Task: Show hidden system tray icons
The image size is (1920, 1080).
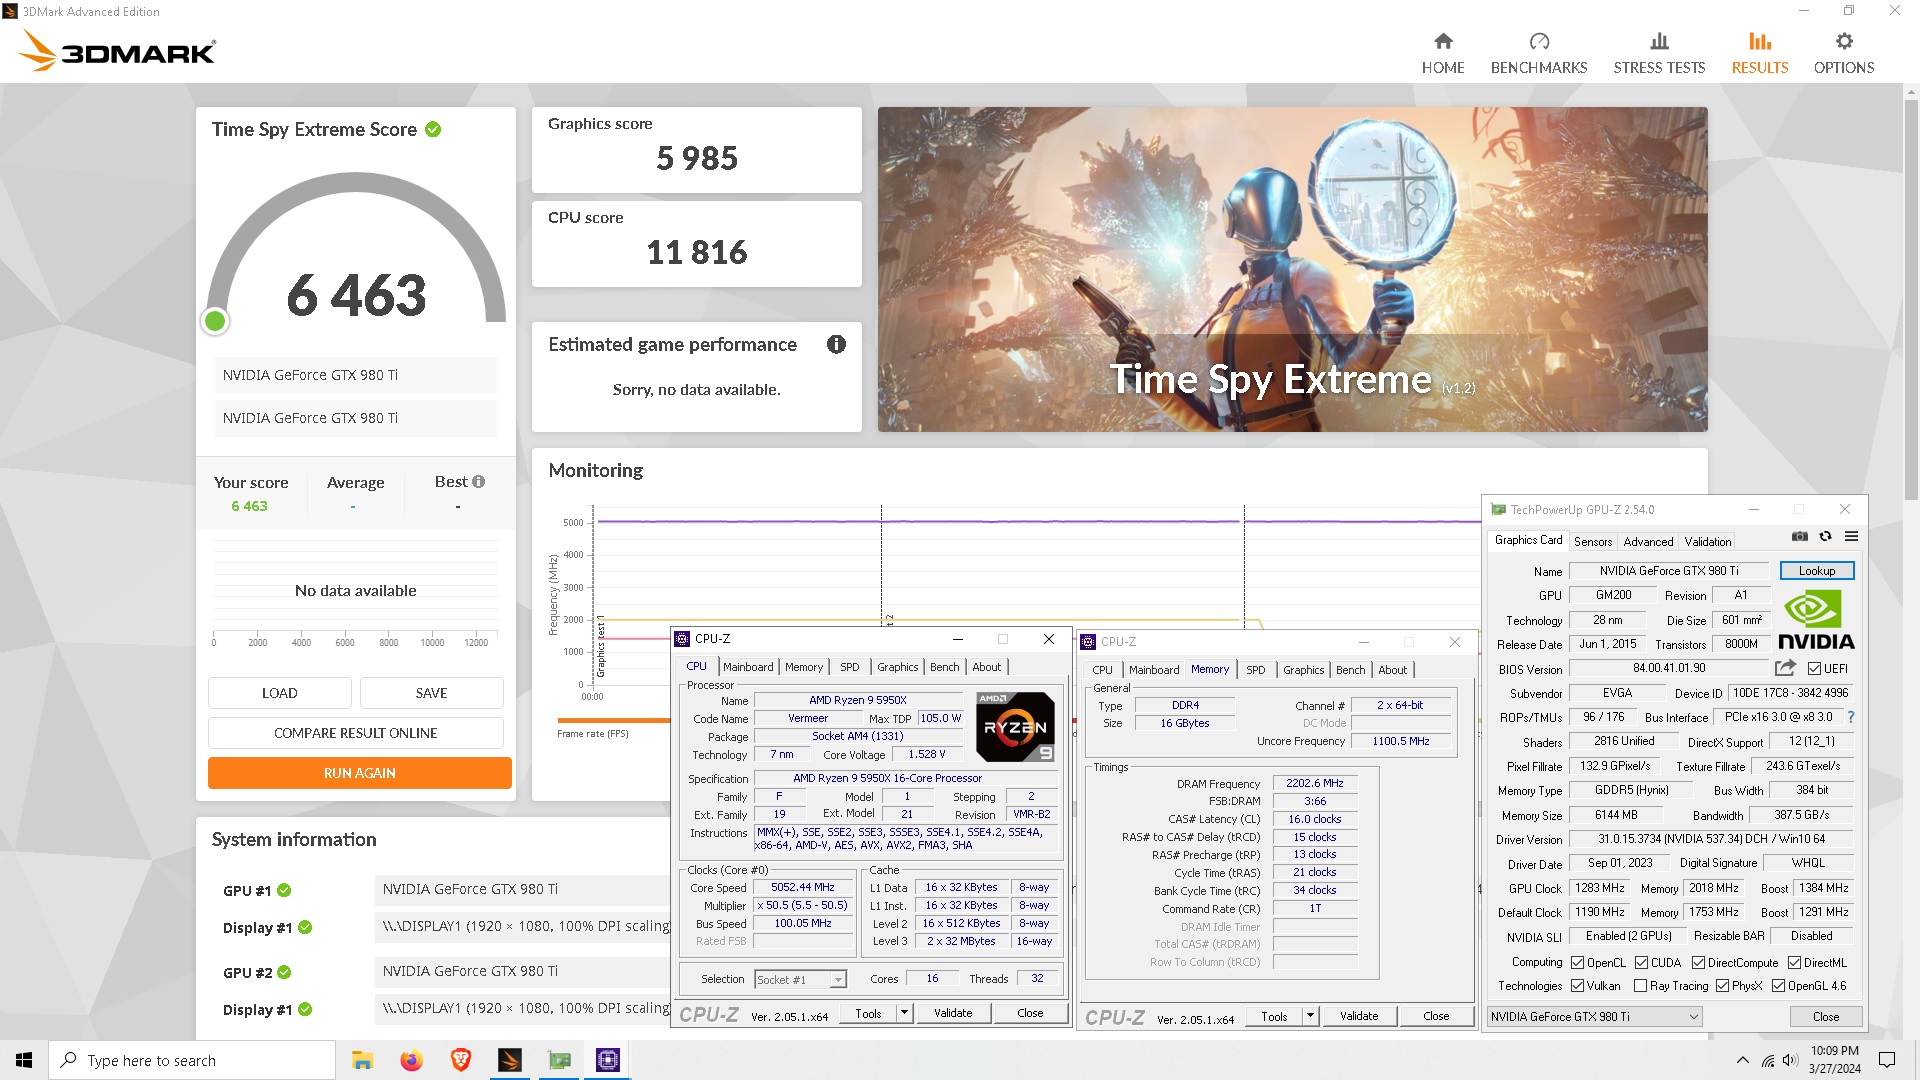Action: [x=1742, y=1060]
